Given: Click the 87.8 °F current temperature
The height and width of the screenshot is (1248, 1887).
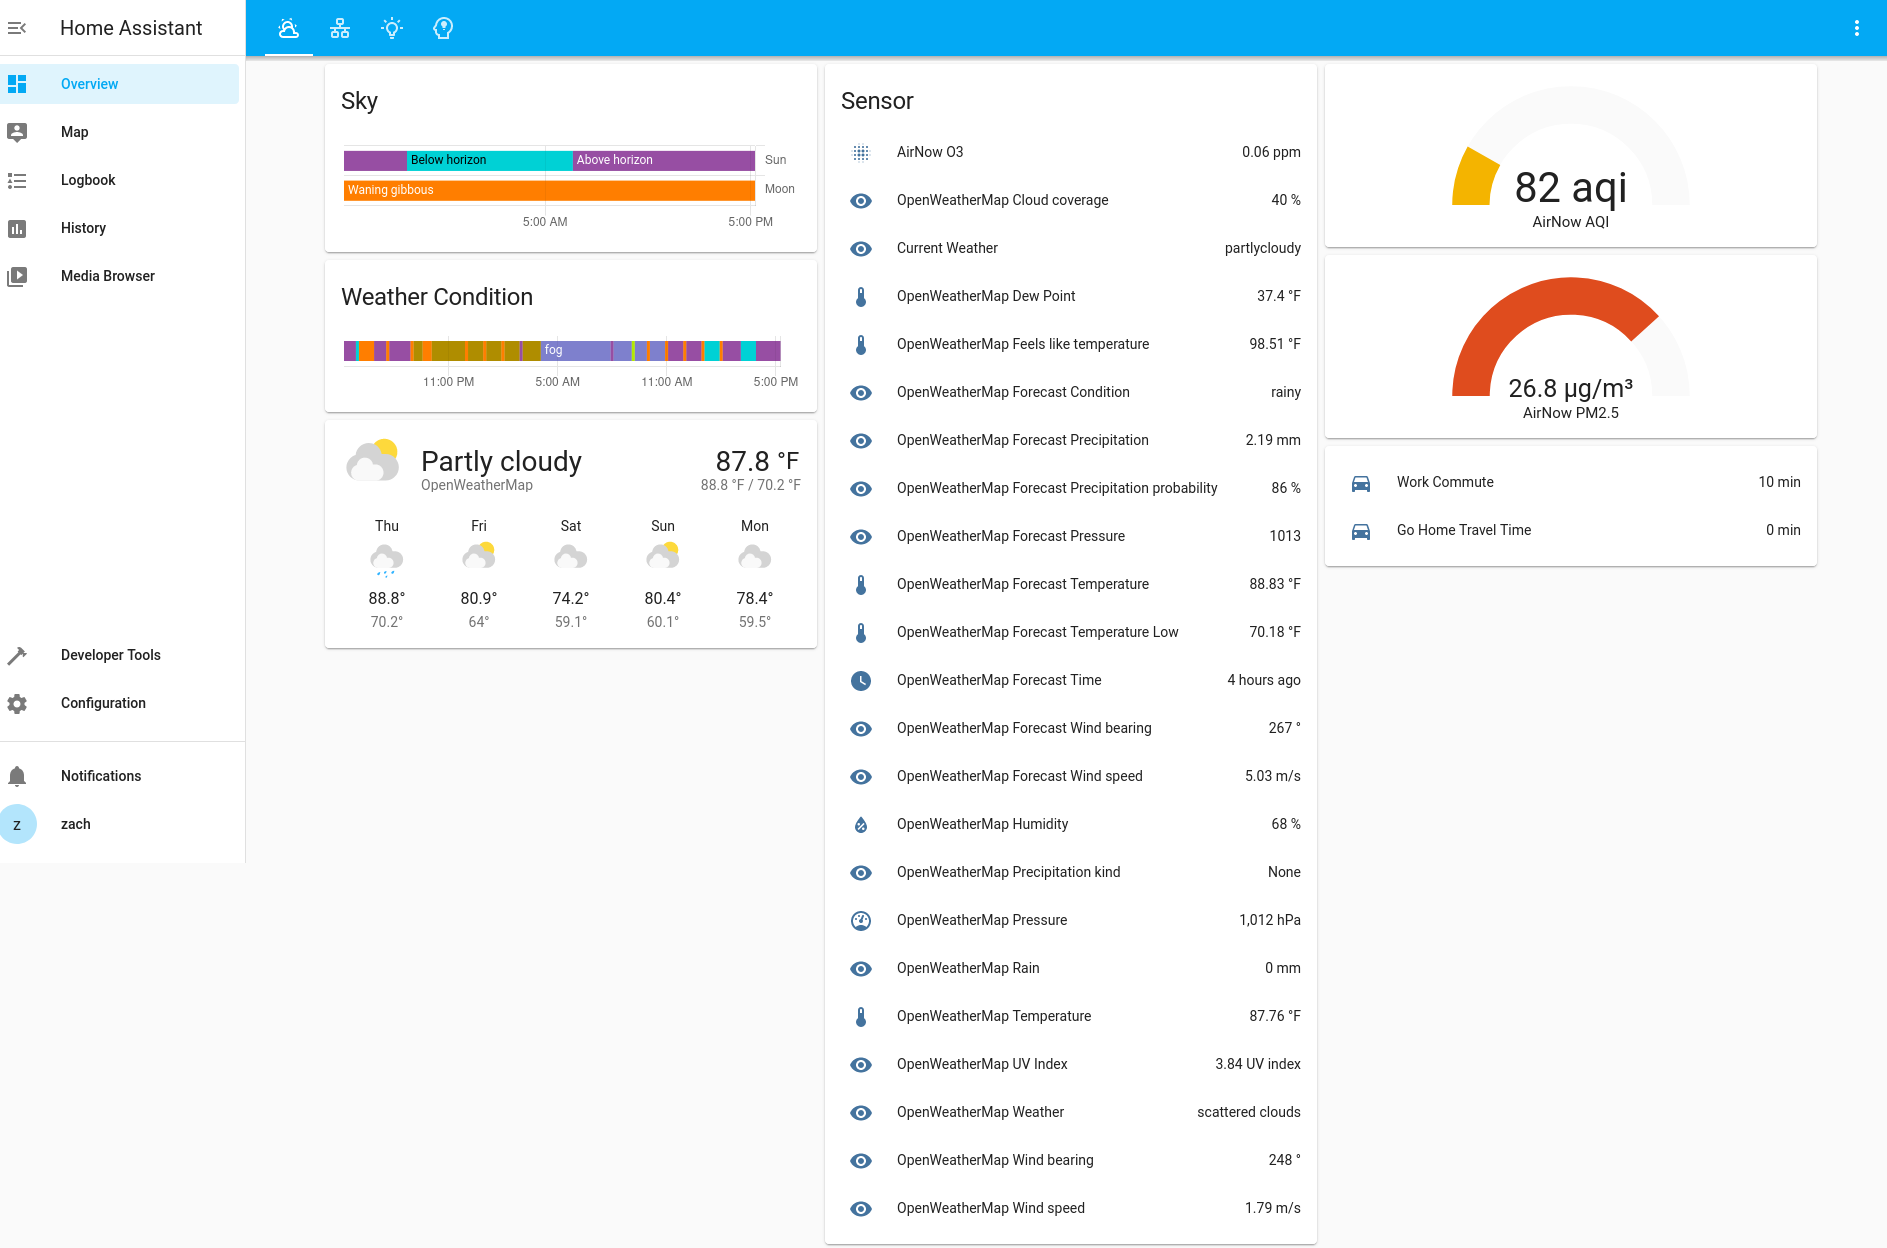Looking at the screenshot, I should click(x=757, y=461).
